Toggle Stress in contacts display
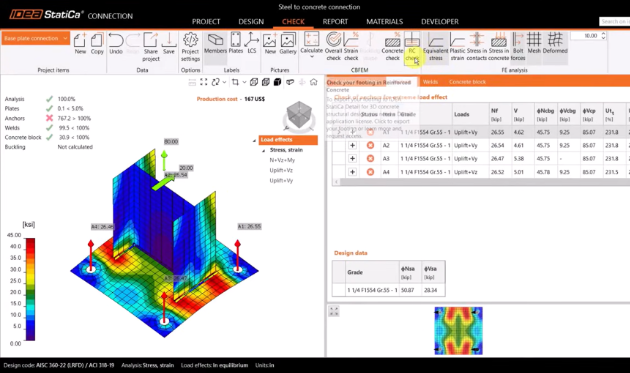 pyautogui.click(x=477, y=47)
